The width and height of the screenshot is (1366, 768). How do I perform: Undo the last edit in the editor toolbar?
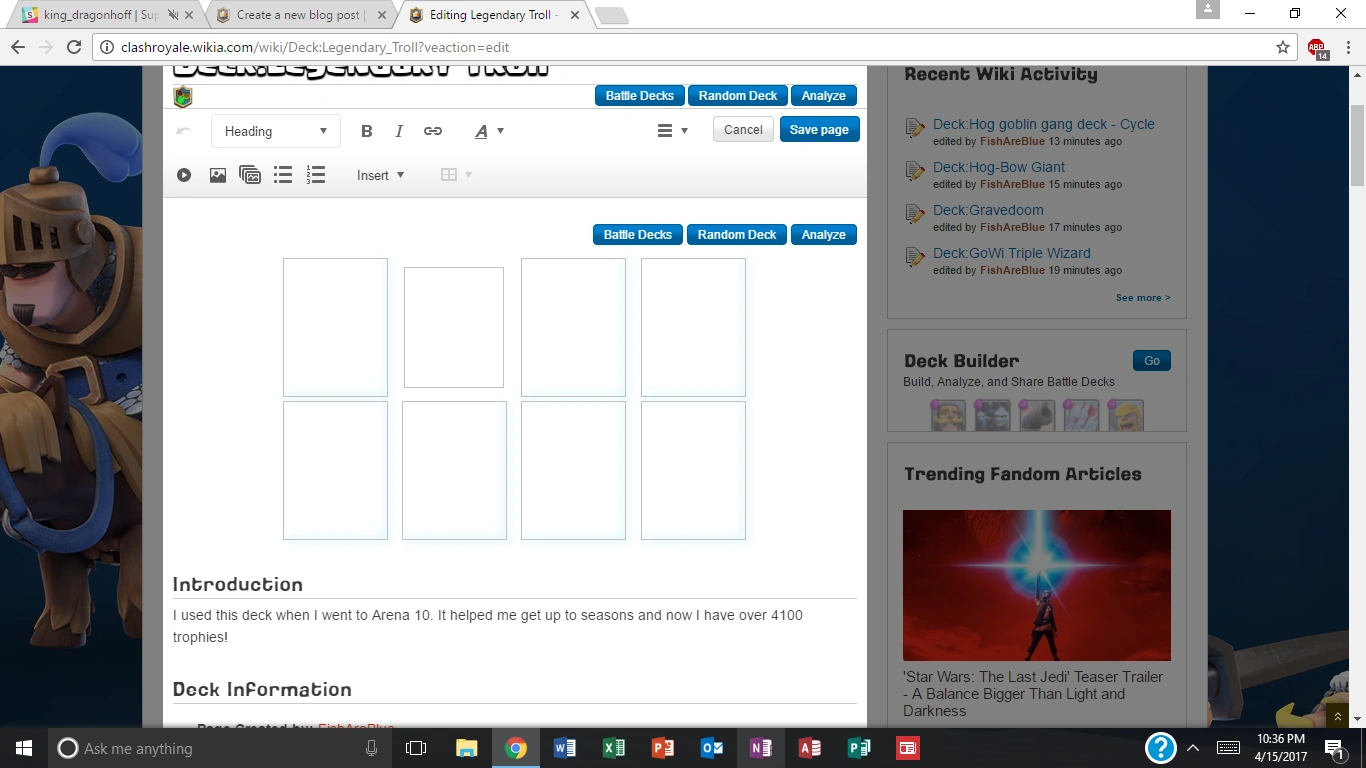184,130
